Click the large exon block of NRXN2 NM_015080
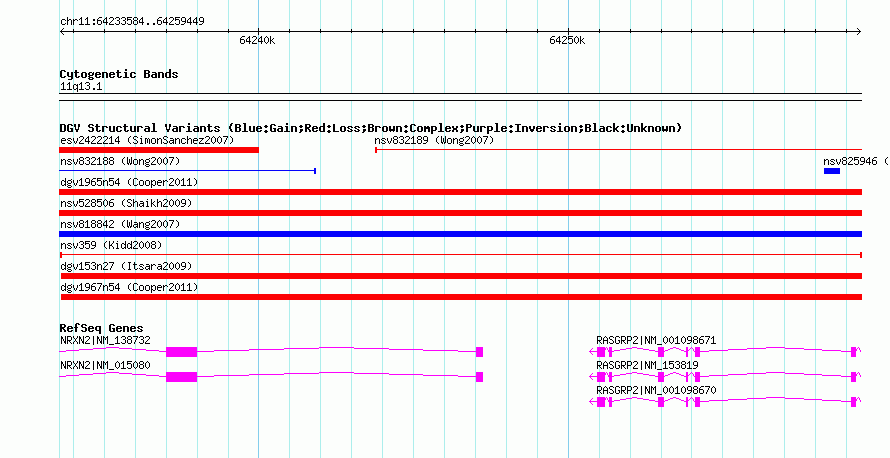This screenshot has height=458, width=890. (x=182, y=377)
